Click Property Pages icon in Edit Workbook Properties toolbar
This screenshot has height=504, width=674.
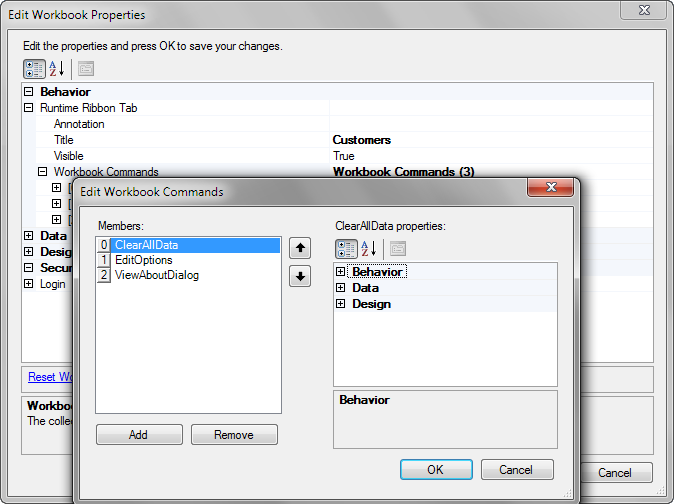pyautogui.click(x=86, y=69)
